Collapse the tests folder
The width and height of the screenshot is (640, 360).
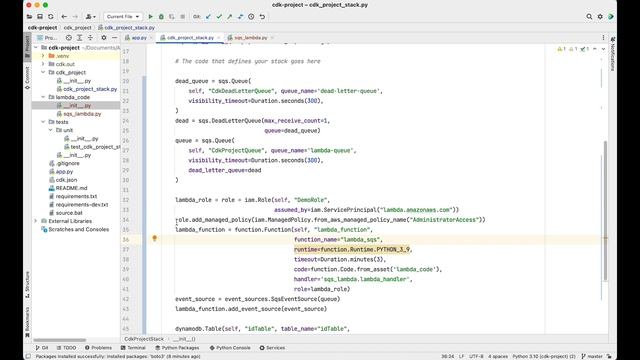[43, 122]
